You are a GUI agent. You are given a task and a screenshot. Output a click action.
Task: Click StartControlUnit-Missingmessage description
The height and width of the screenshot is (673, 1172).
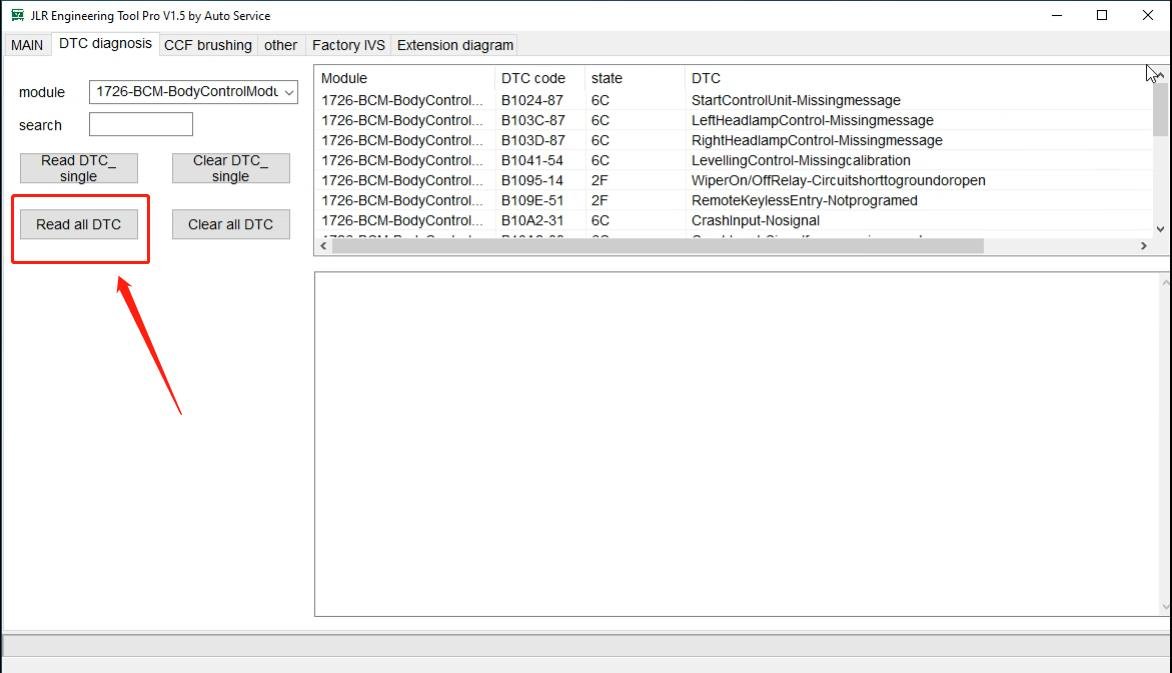pyautogui.click(x=795, y=100)
